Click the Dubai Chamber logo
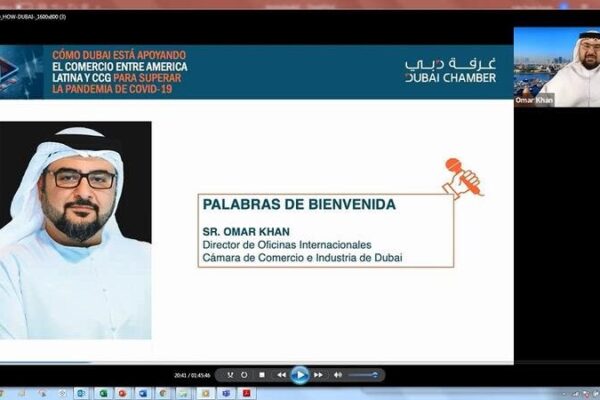Viewport: 600px width, 400px height. point(450,70)
